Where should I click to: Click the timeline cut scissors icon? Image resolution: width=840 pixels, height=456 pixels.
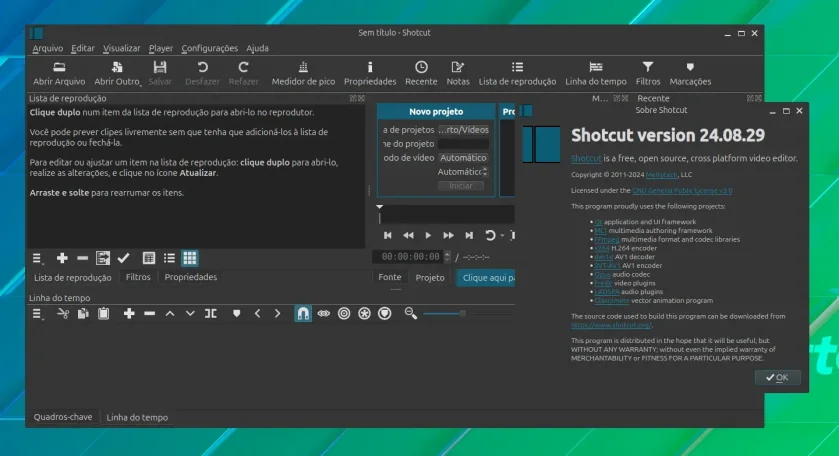tap(63, 313)
